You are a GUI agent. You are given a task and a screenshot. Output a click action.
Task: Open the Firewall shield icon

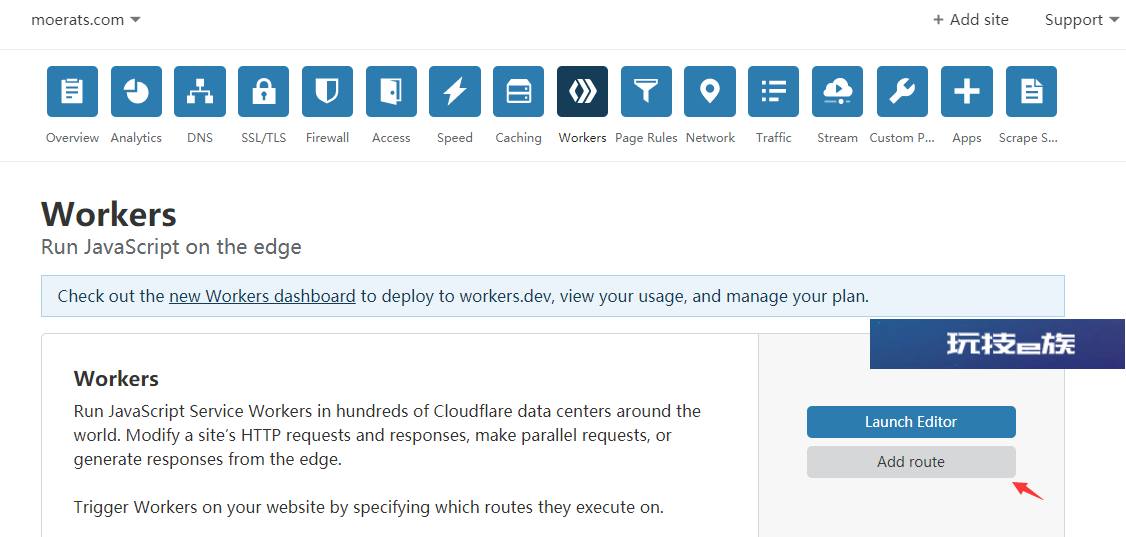tap(327, 91)
